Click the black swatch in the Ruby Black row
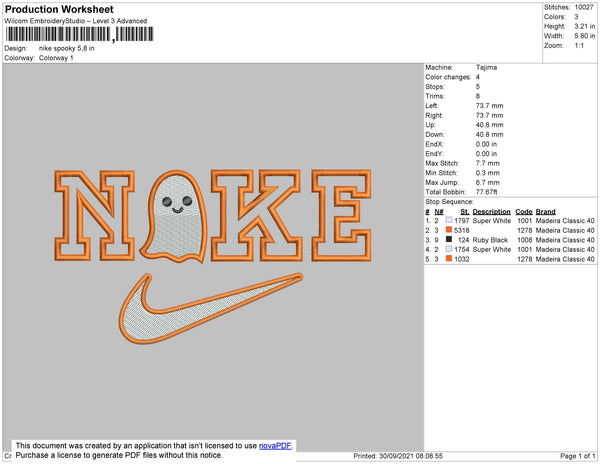The height and width of the screenshot is (464, 600). point(449,239)
